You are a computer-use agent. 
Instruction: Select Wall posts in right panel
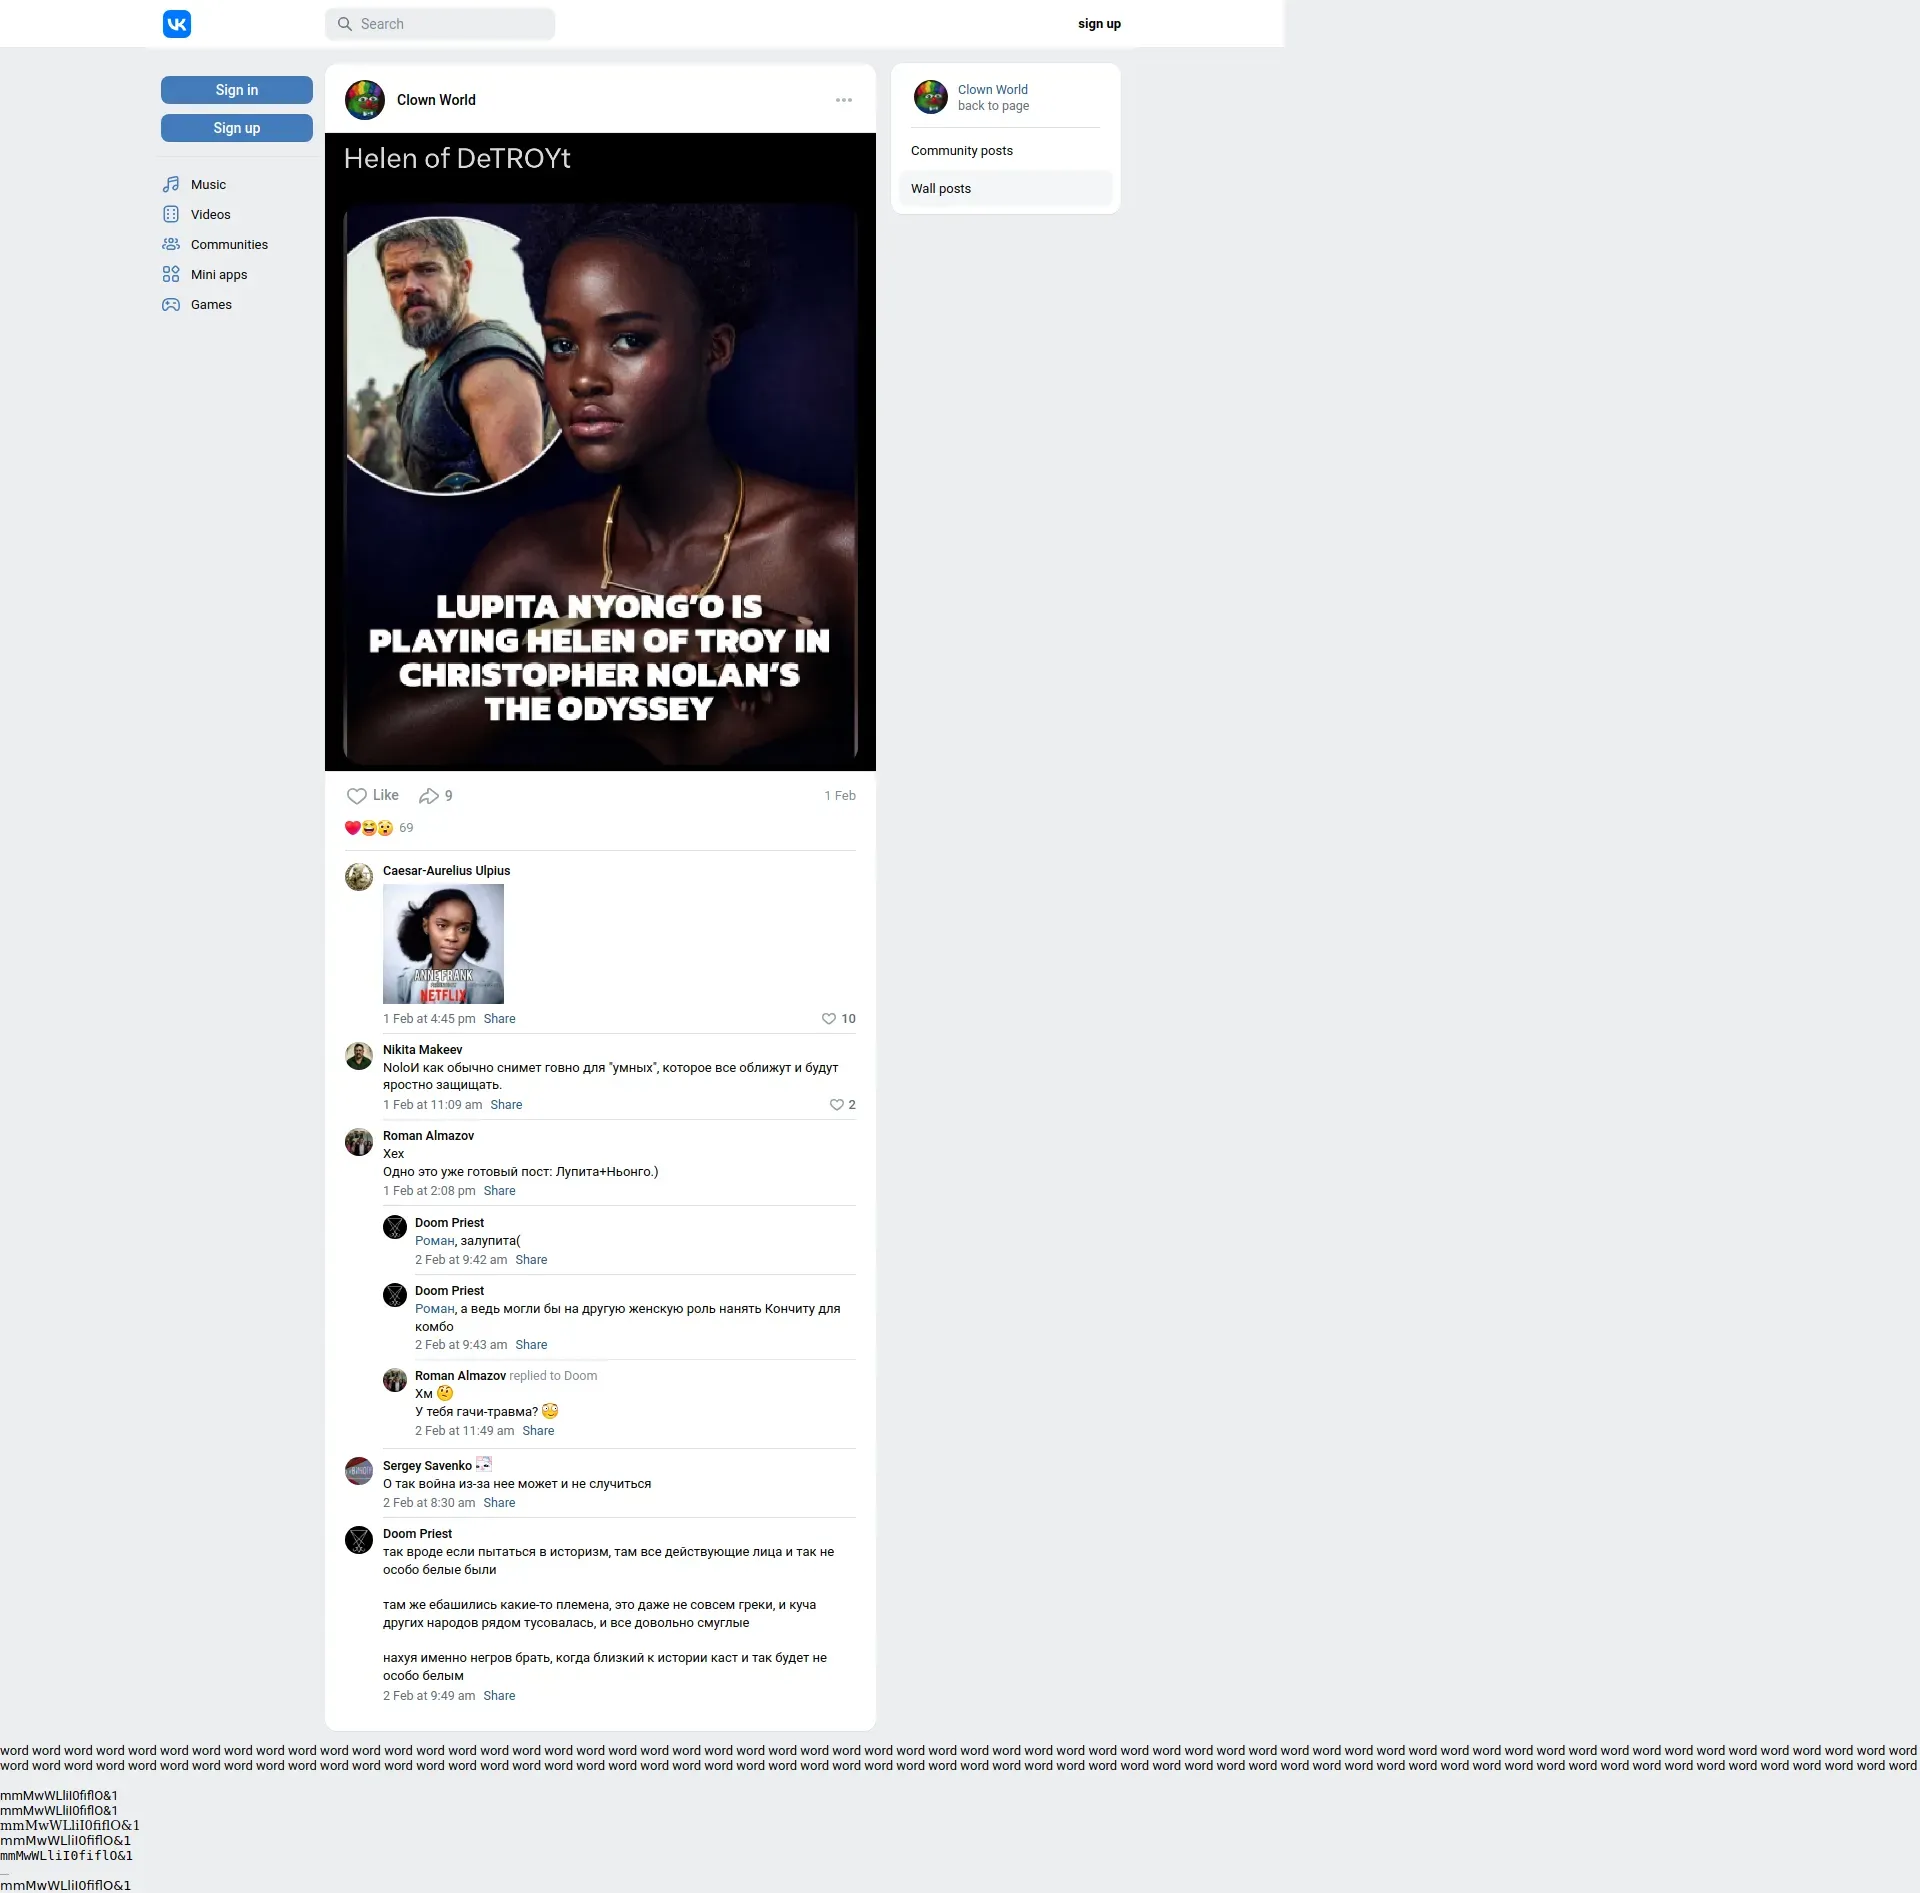(x=941, y=189)
